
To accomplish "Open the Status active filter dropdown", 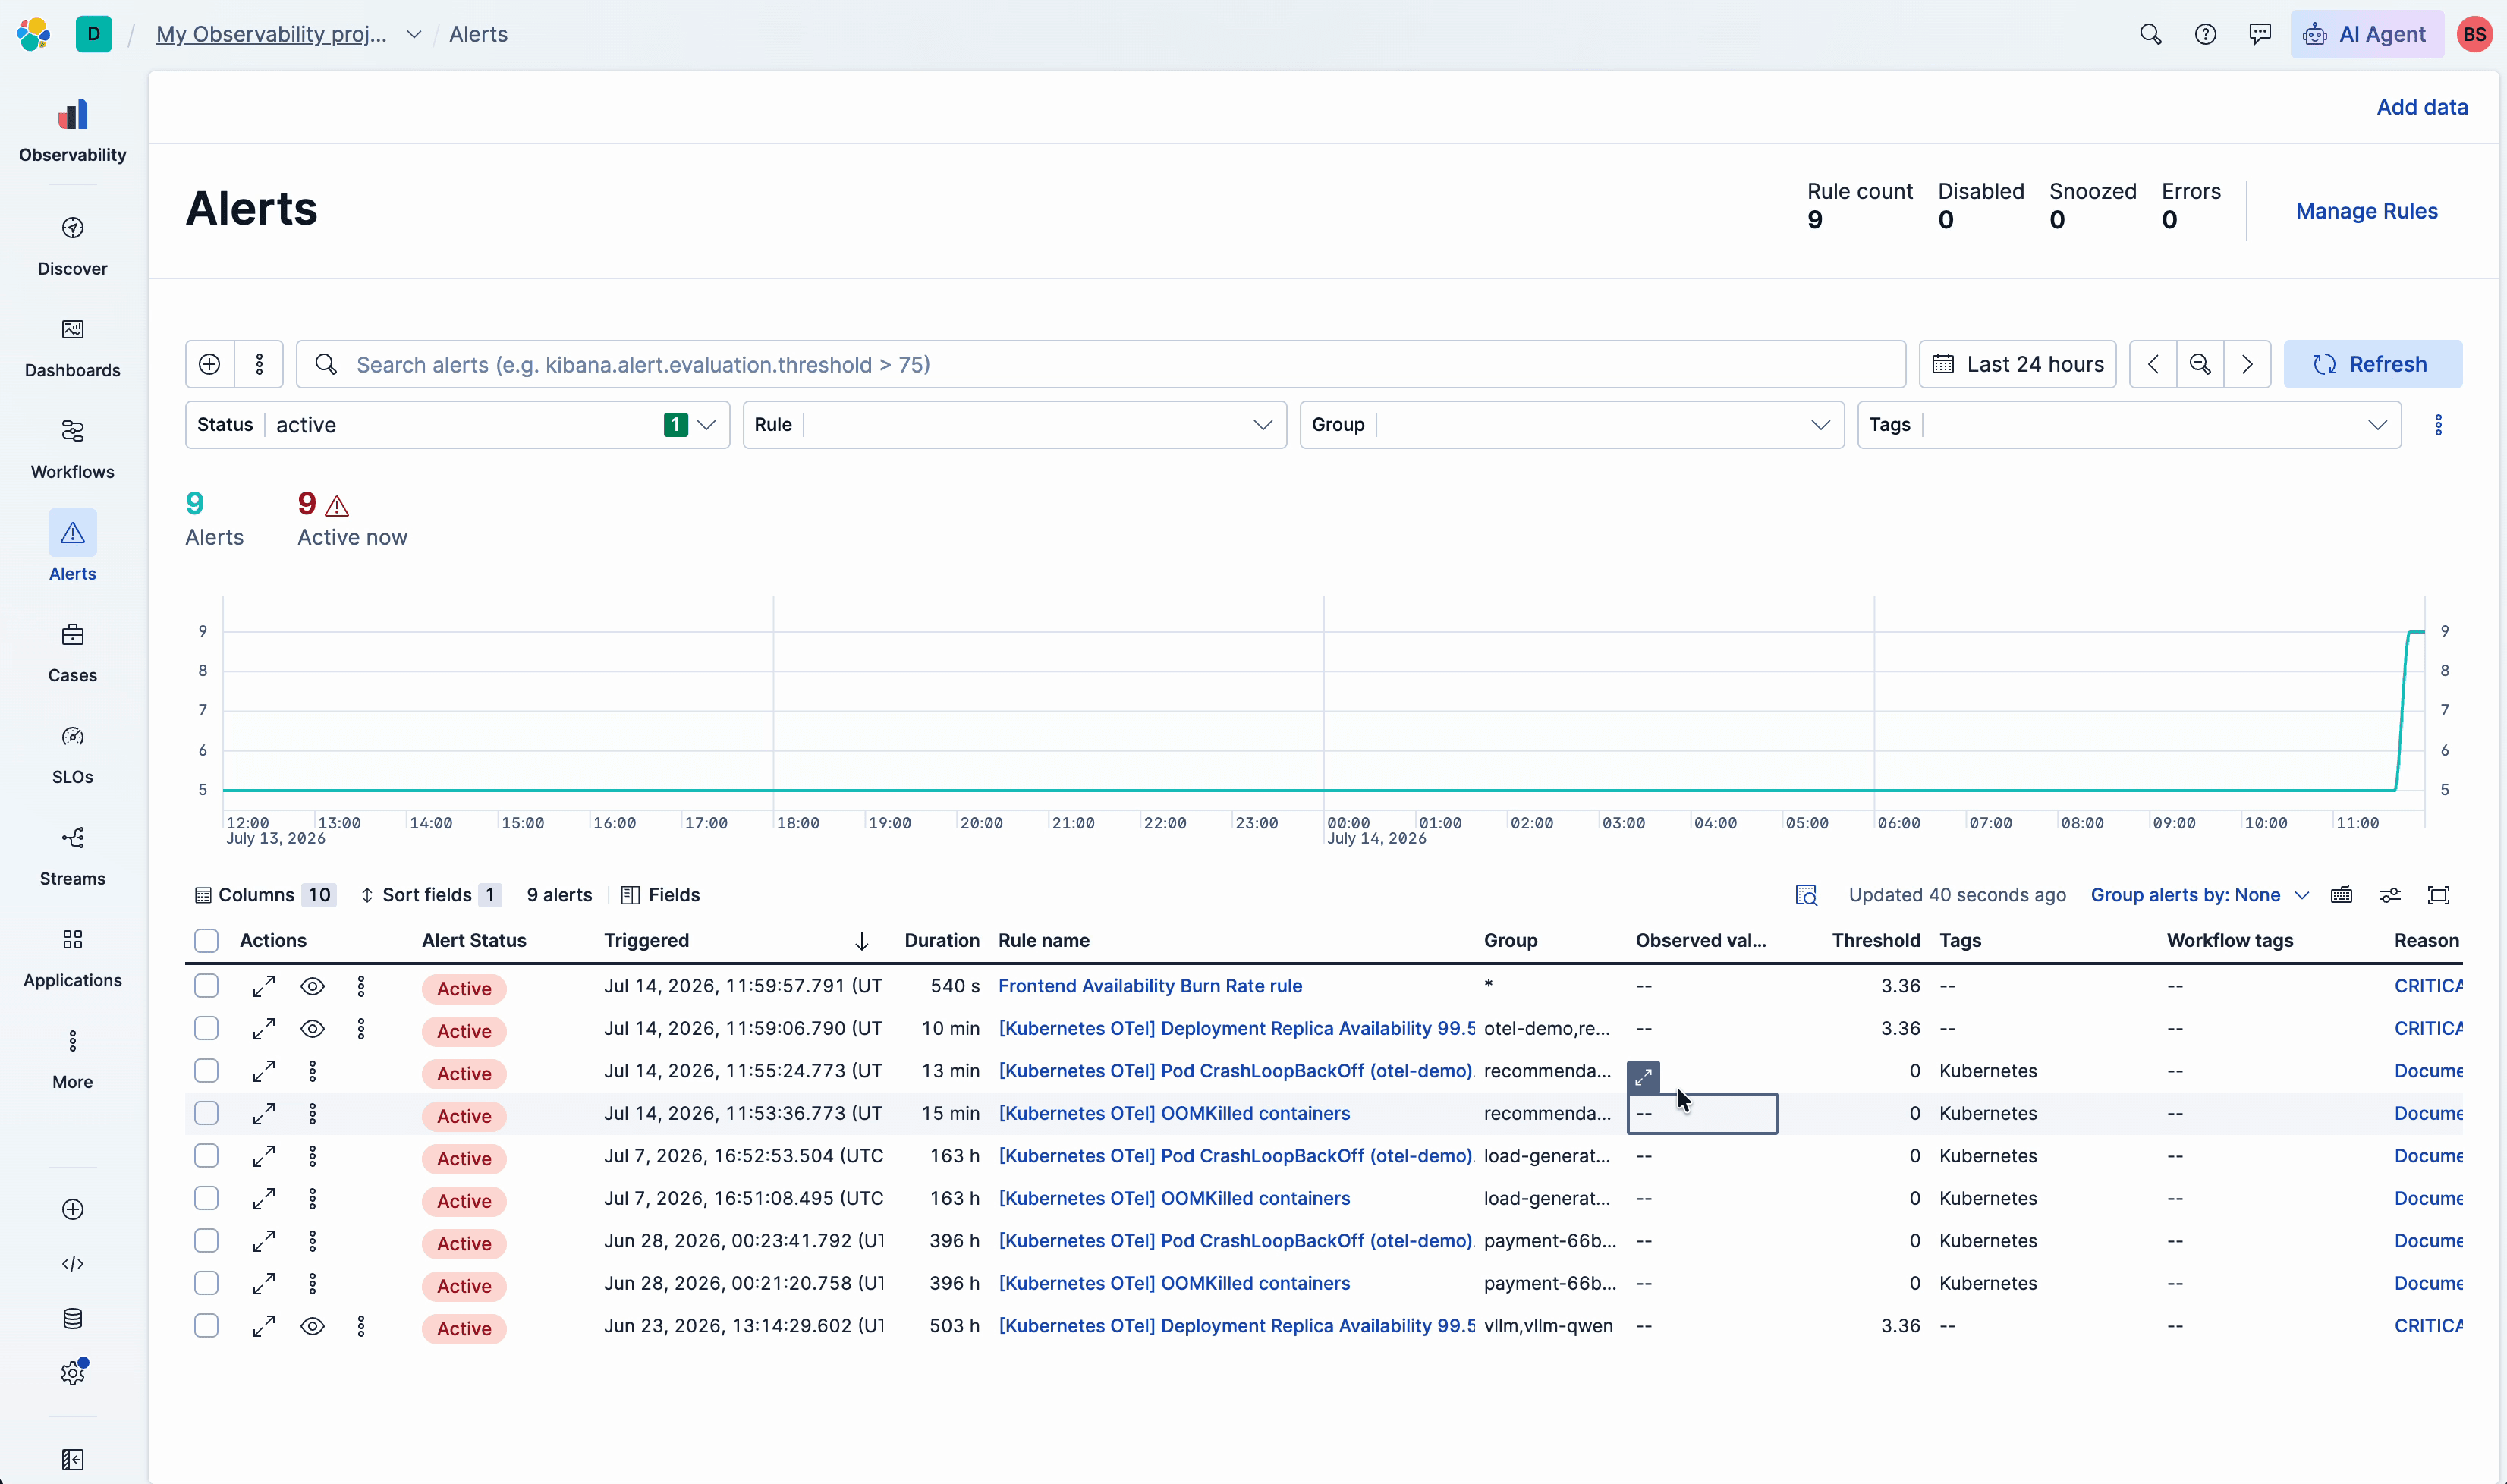I will point(457,425).
